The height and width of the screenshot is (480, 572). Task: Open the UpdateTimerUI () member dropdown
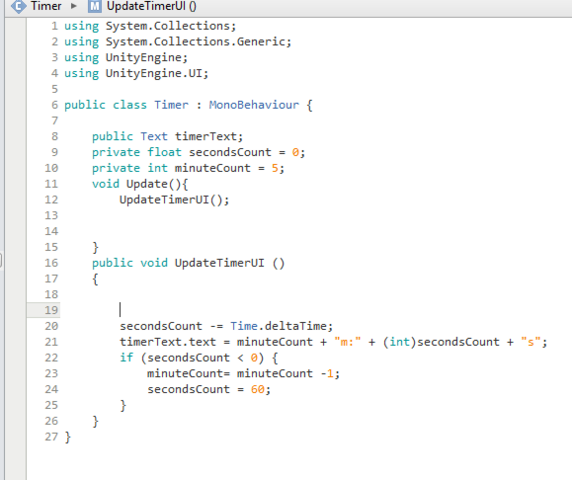pos(151,6)
